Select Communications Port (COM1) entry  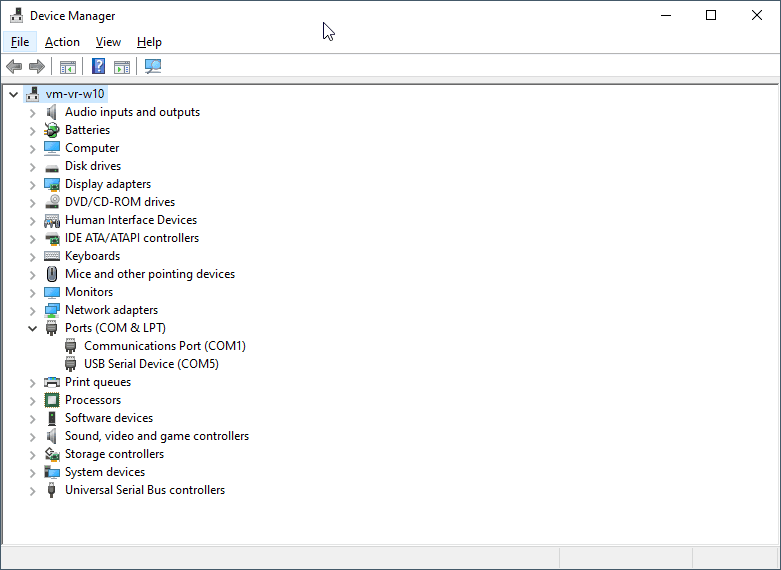coord(164,346)
